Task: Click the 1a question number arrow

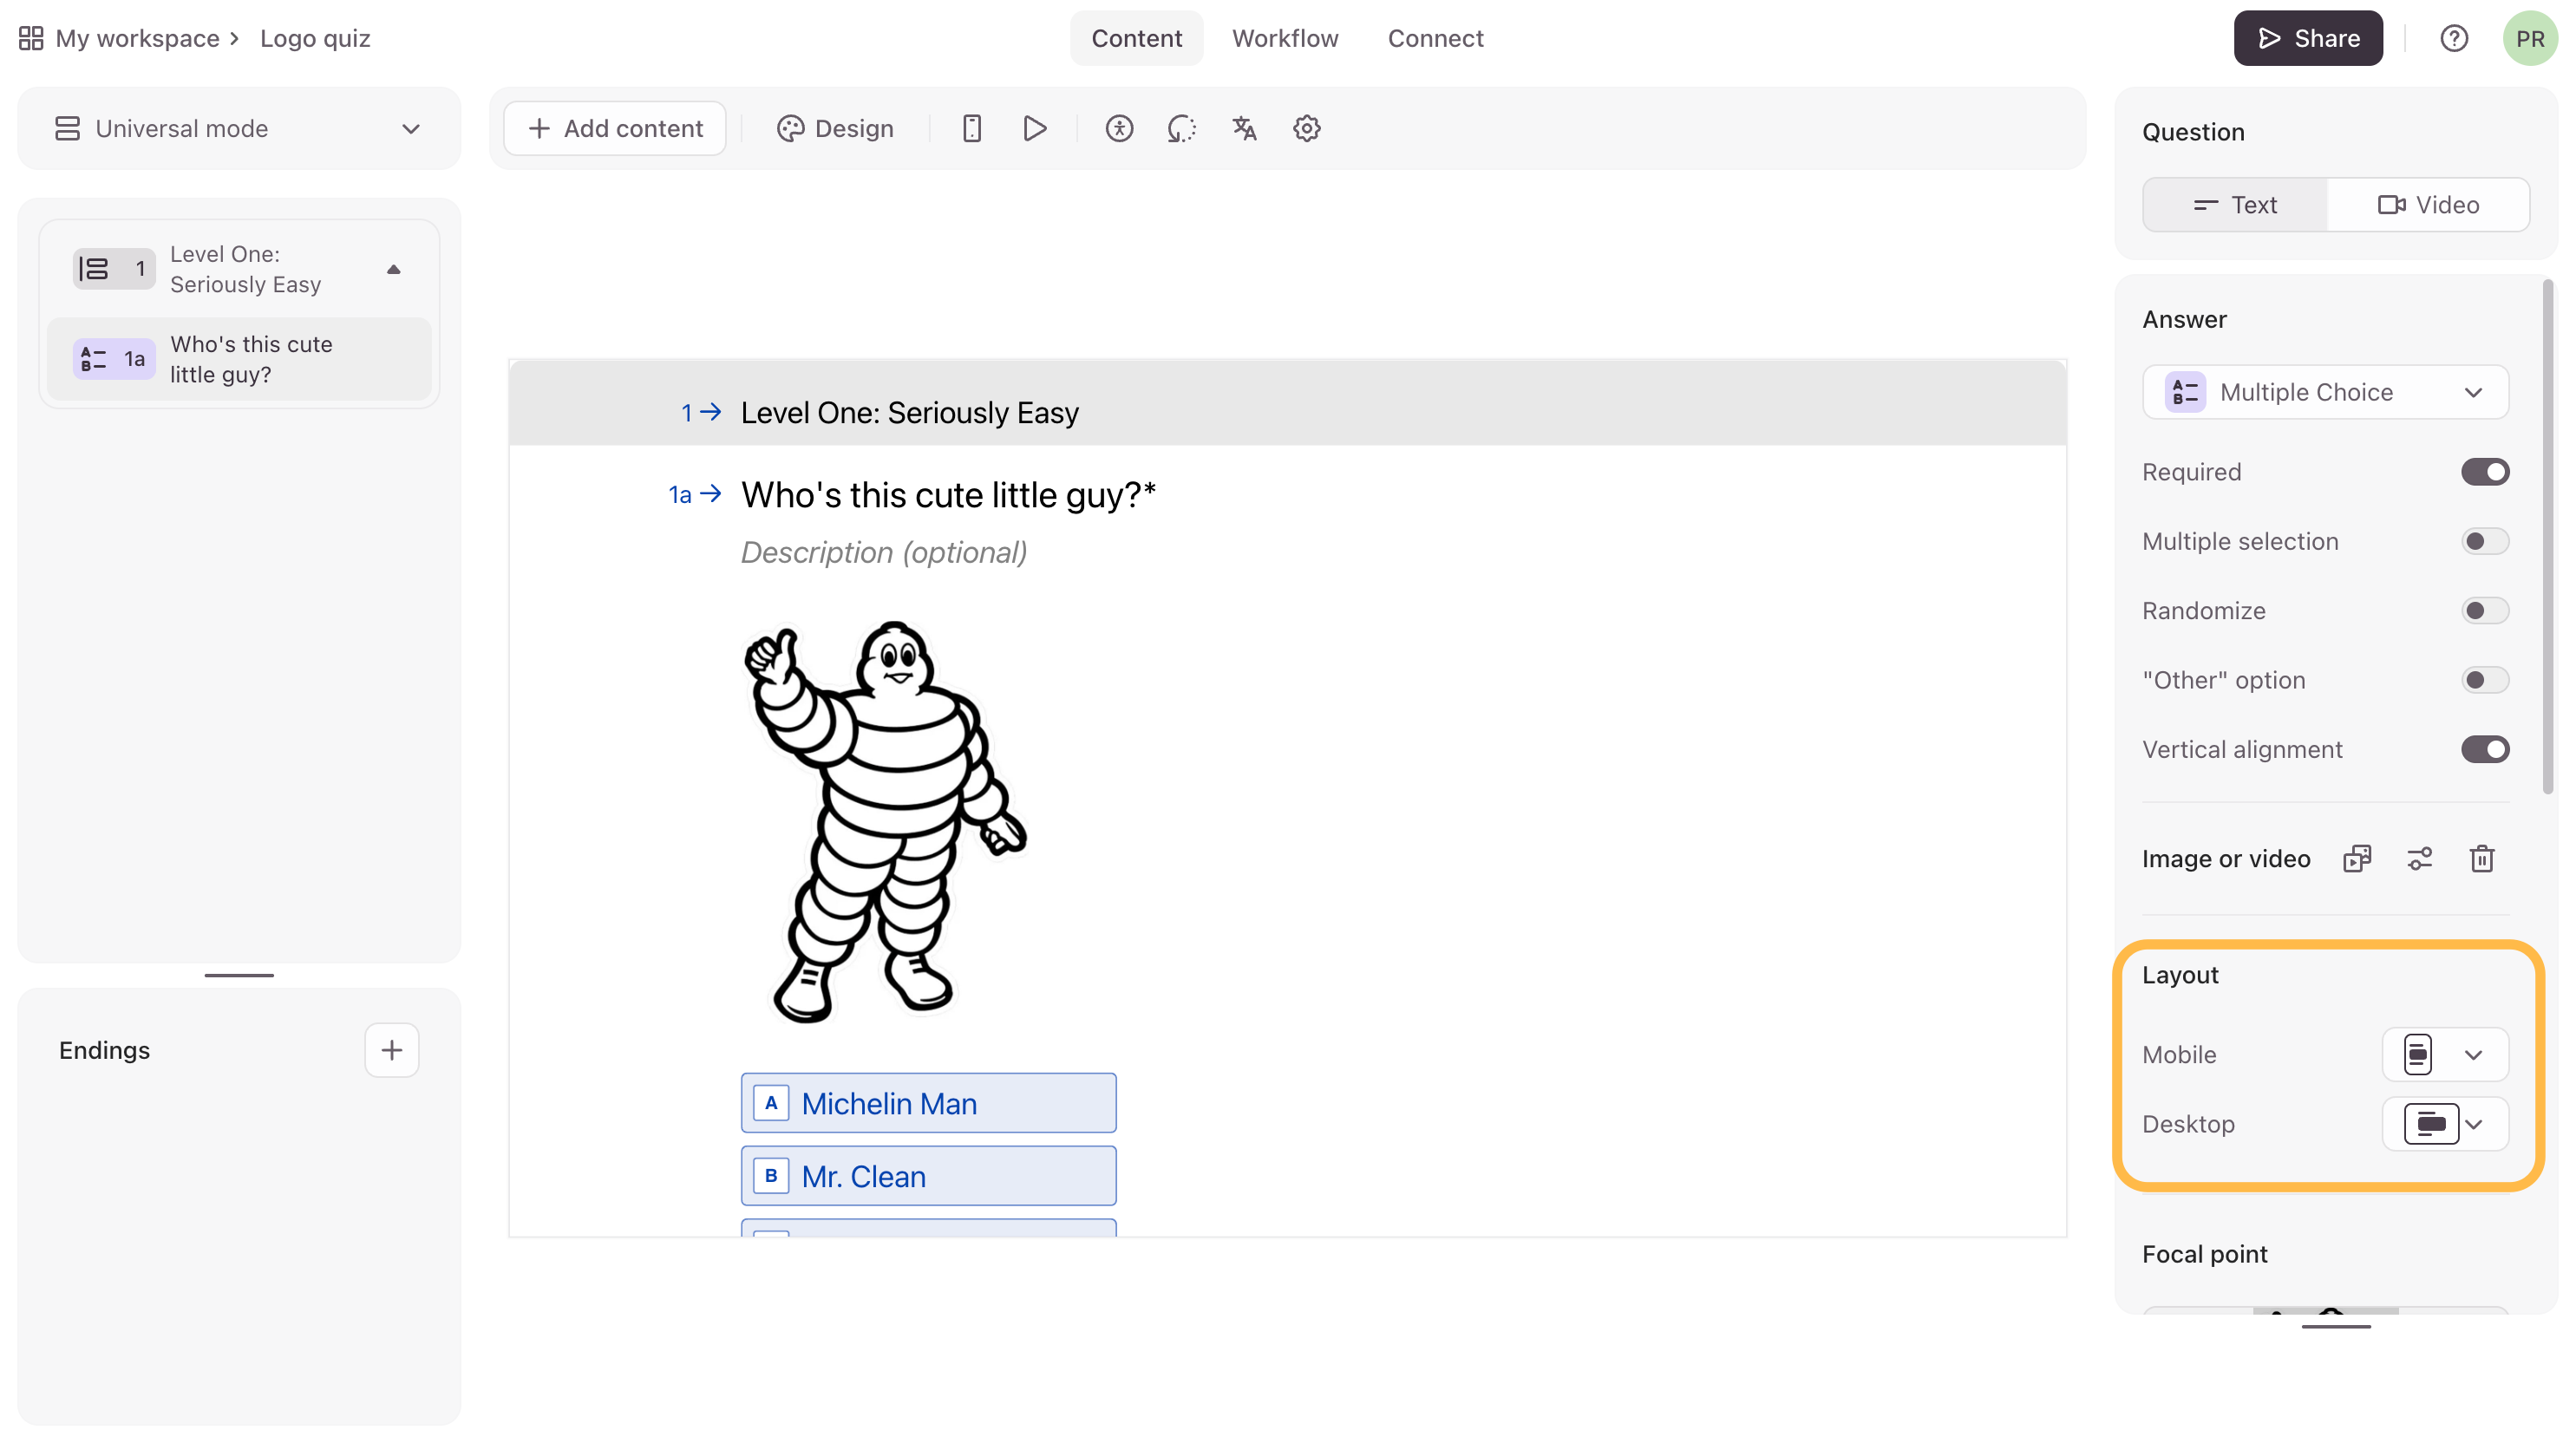Action: pos(695,494)
